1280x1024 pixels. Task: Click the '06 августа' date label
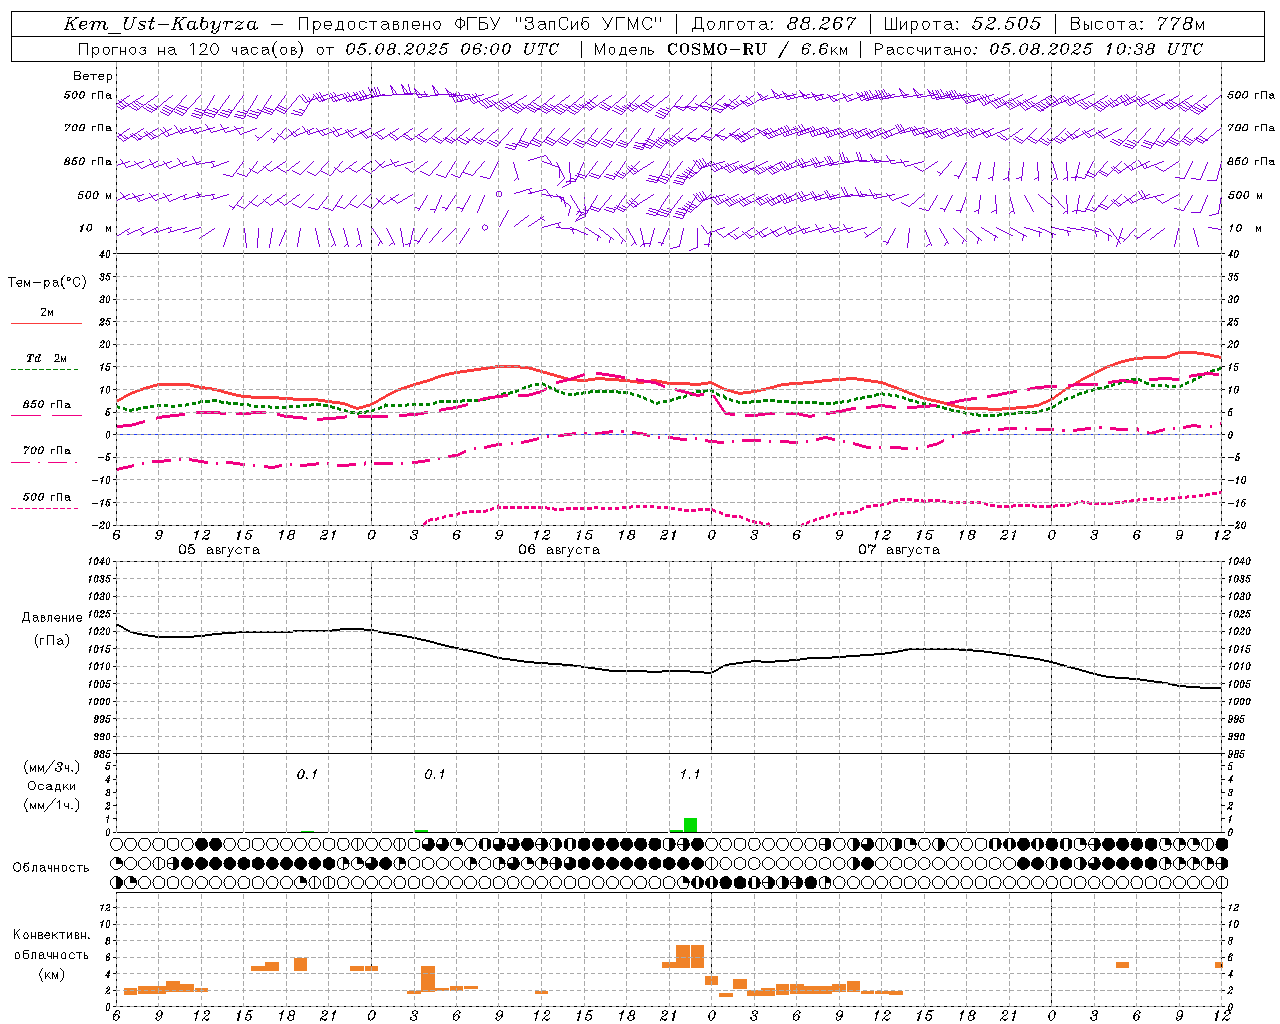coord(559,550)
